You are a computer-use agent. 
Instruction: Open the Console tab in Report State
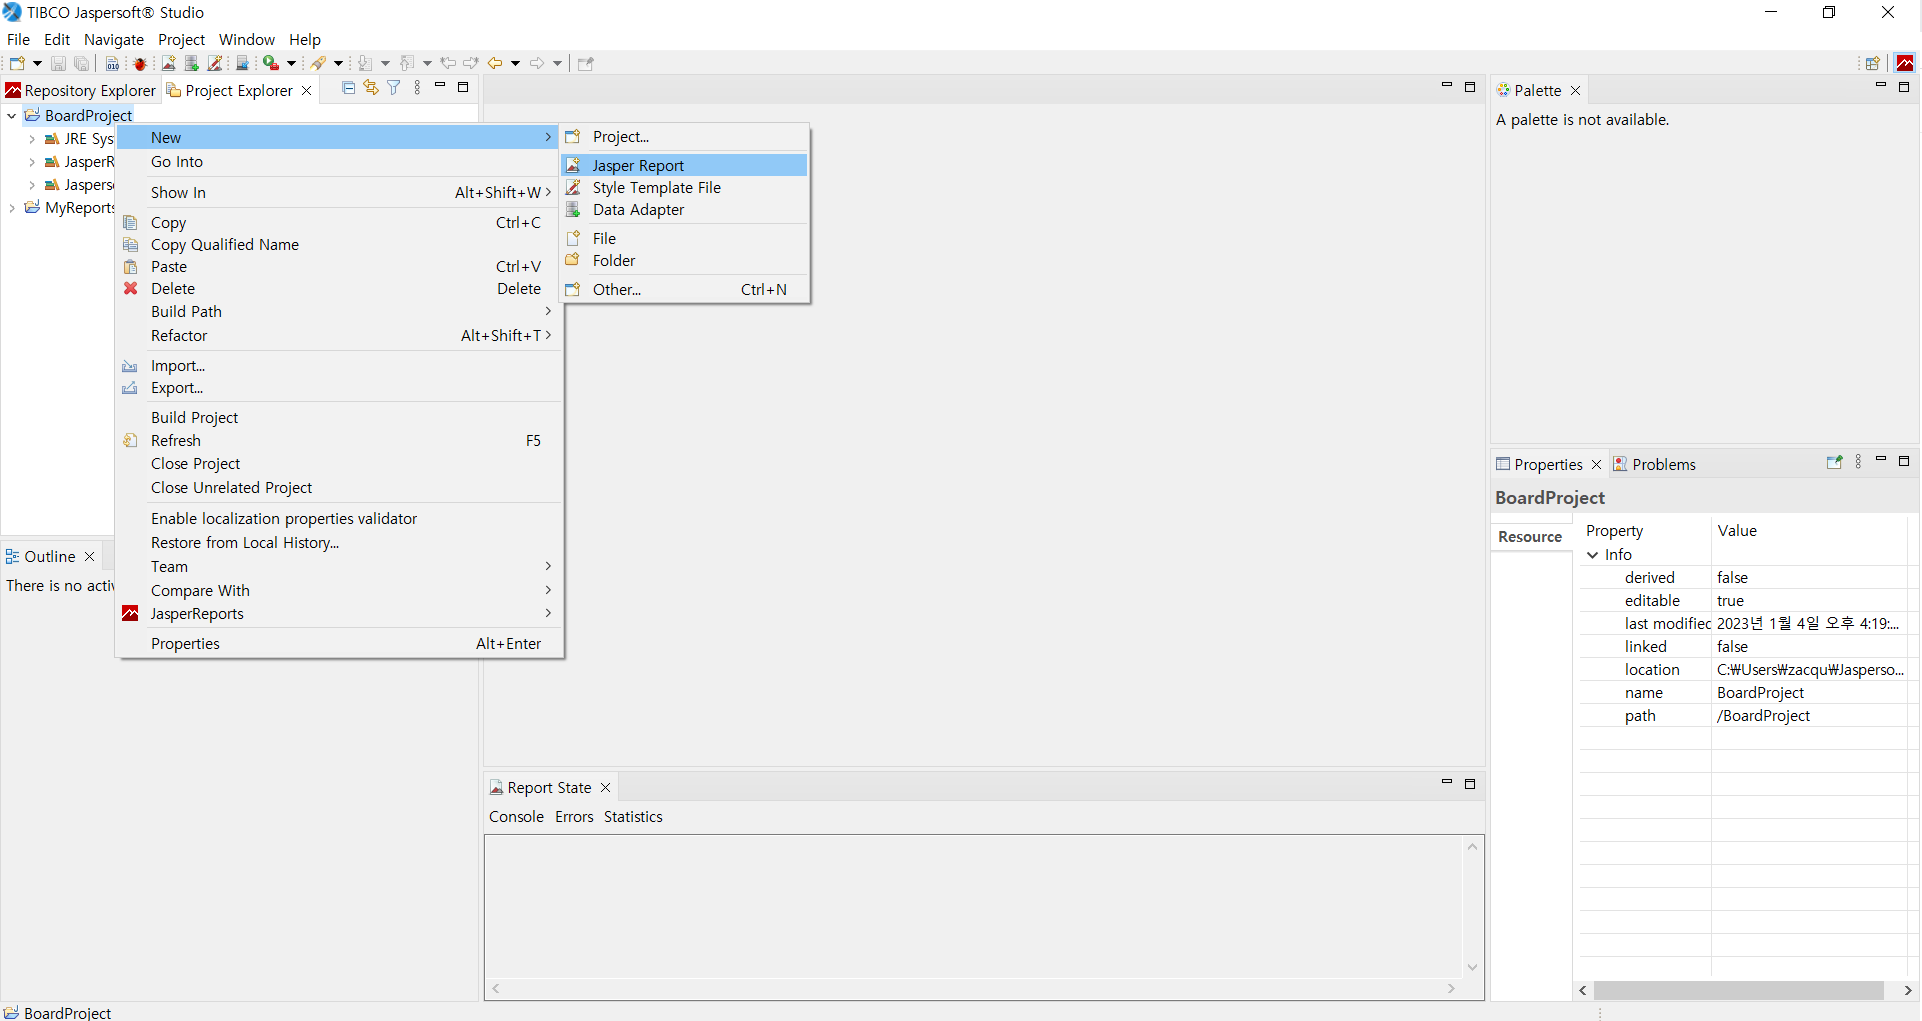516,817
